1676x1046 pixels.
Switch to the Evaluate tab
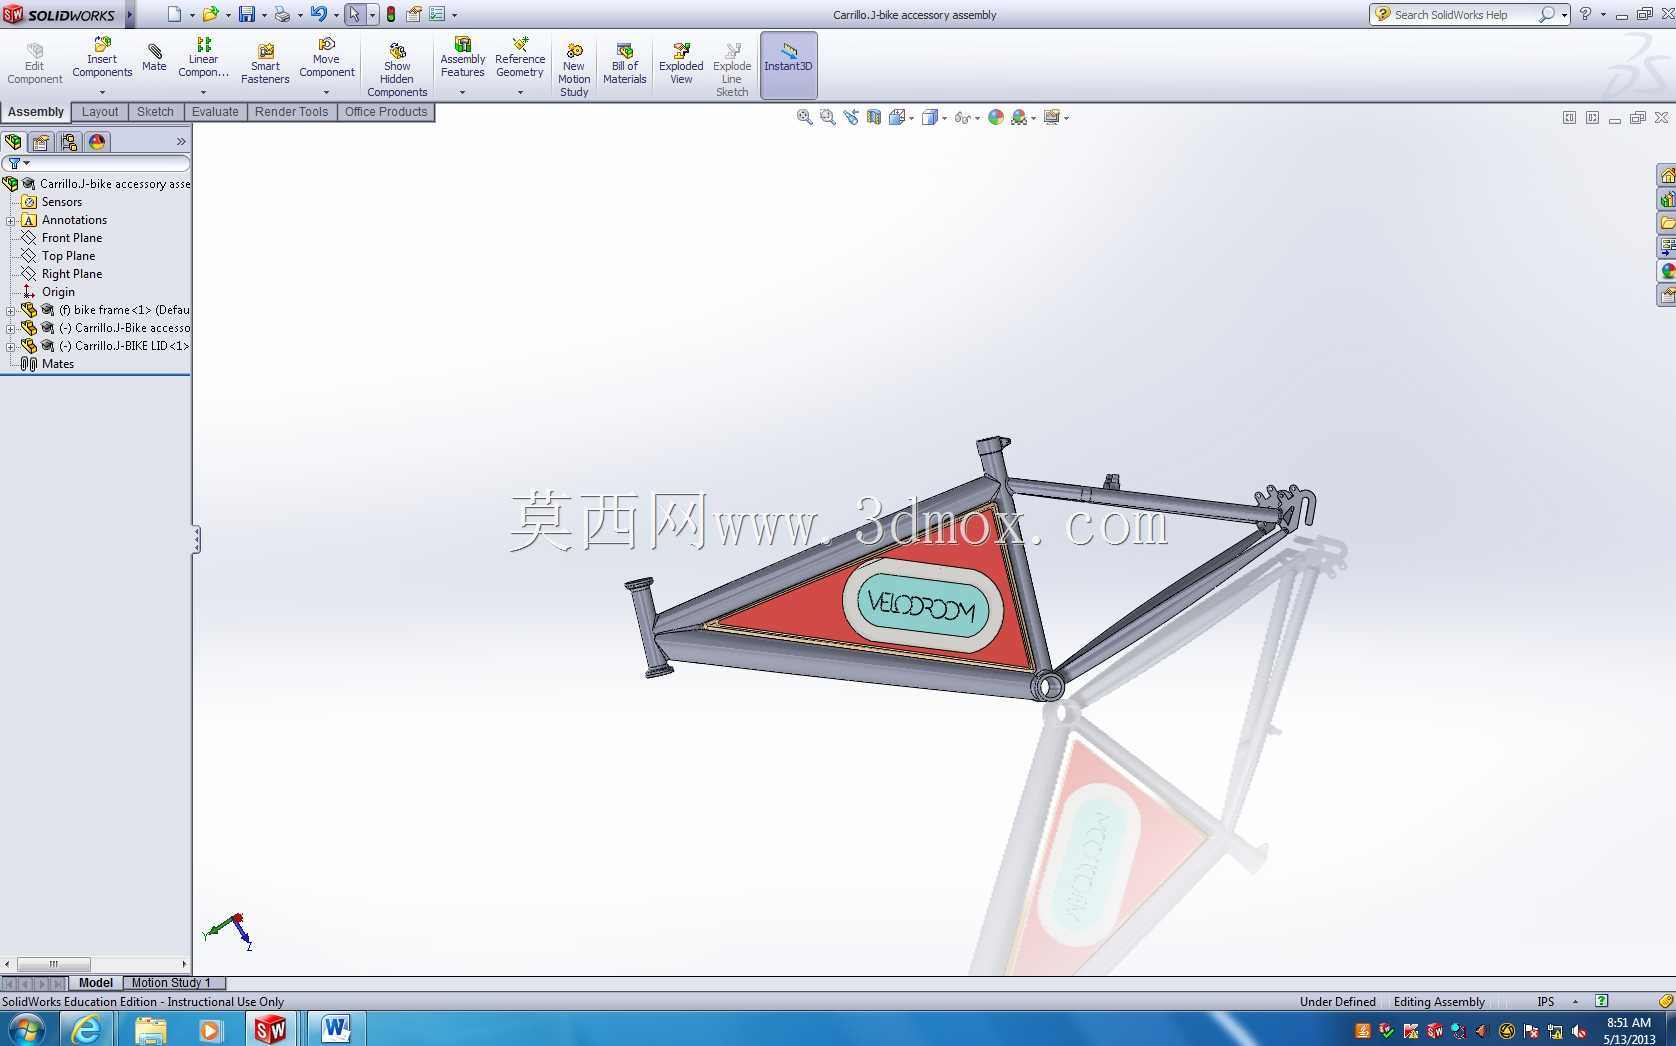215,112
